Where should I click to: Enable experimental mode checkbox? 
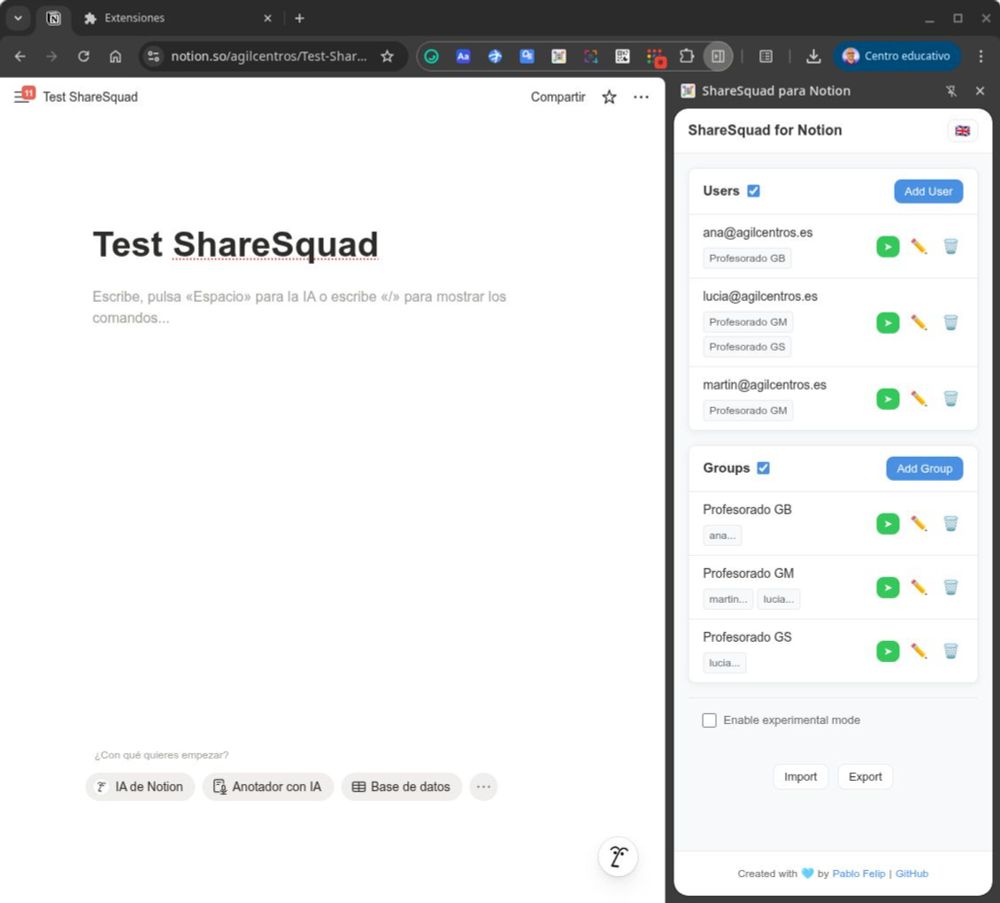[709, 720]
